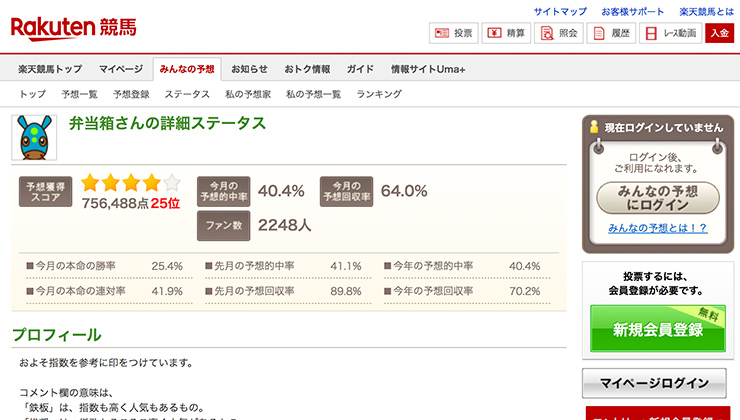Image resolution: width=740 pixels, height=420 pixels.
Task: Click the 今月の予想的中率 badge
Action: 223,192
